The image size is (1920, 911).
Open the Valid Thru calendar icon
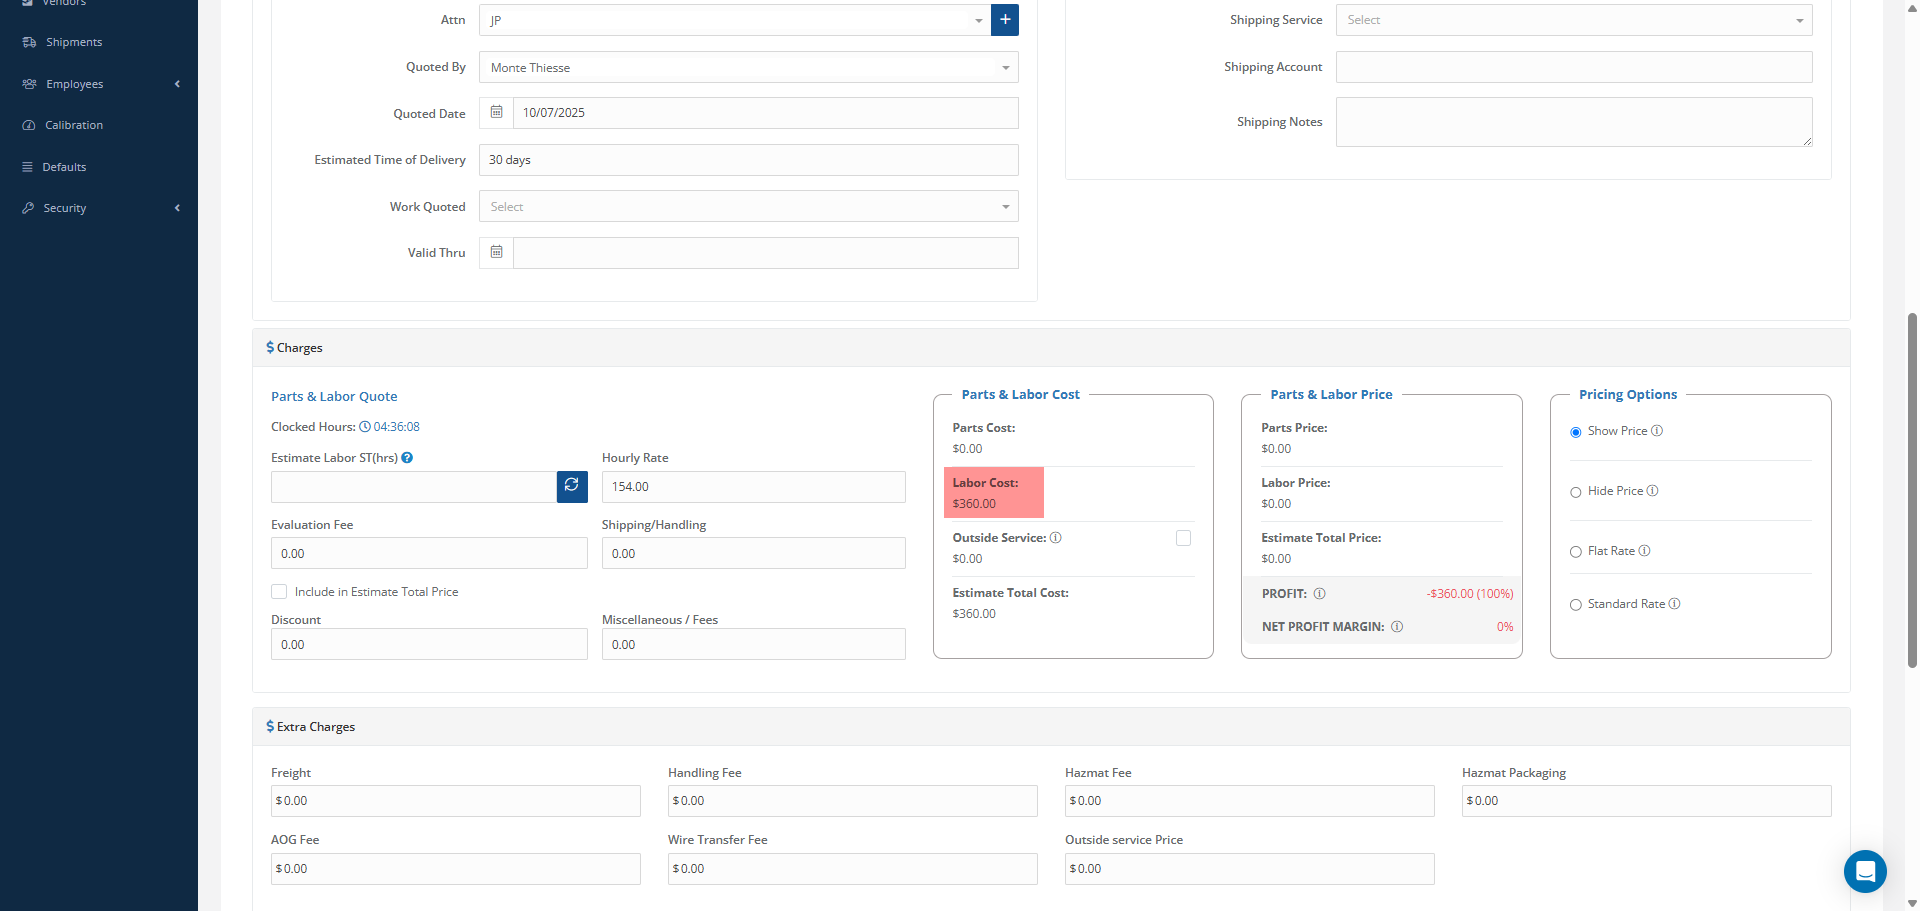point(496,253)
